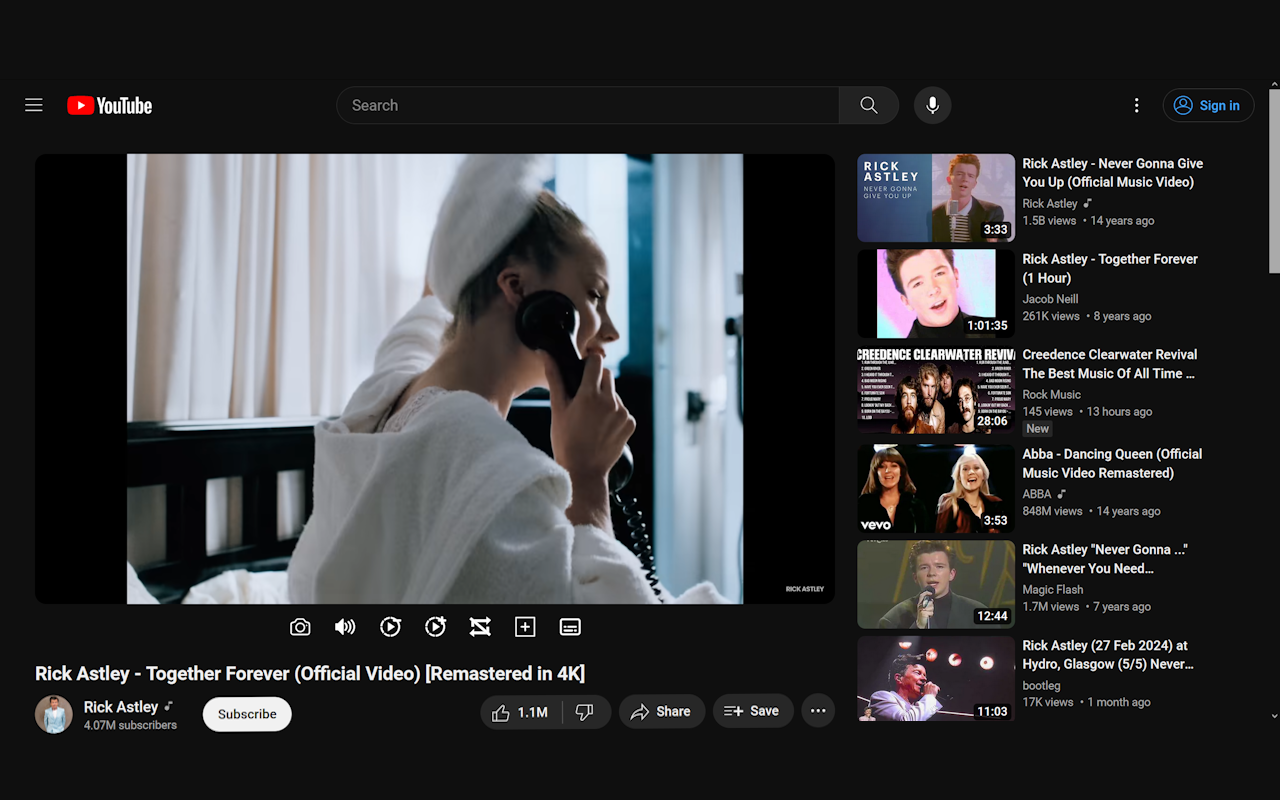1280x800 pixels.
Task: Open the hamburger menu
Action: click(x=33, y=105)
